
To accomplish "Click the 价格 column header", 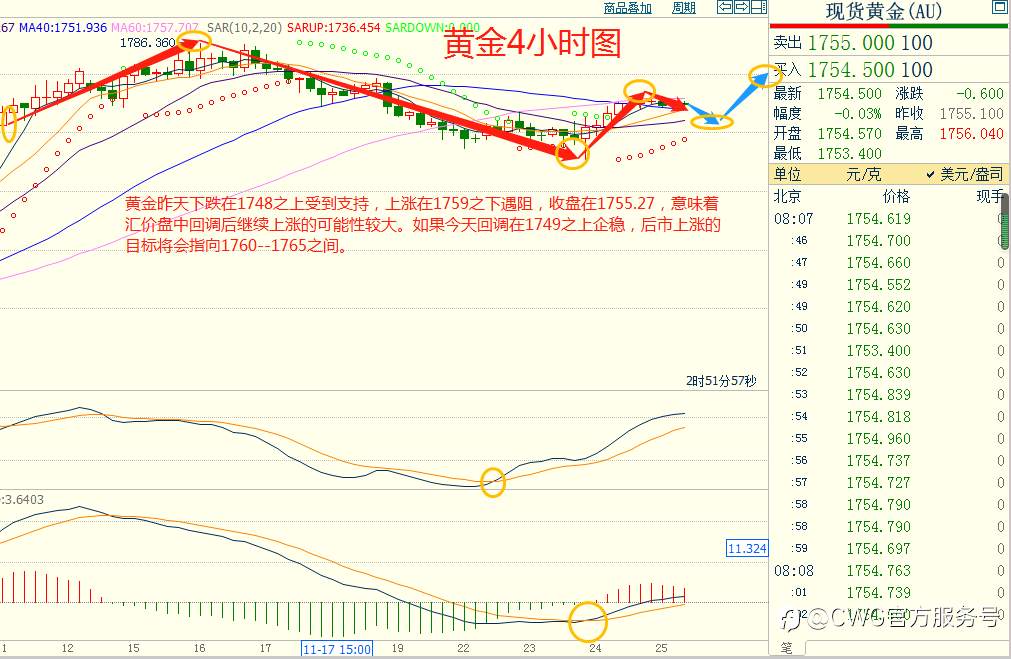I will [896, 196].
